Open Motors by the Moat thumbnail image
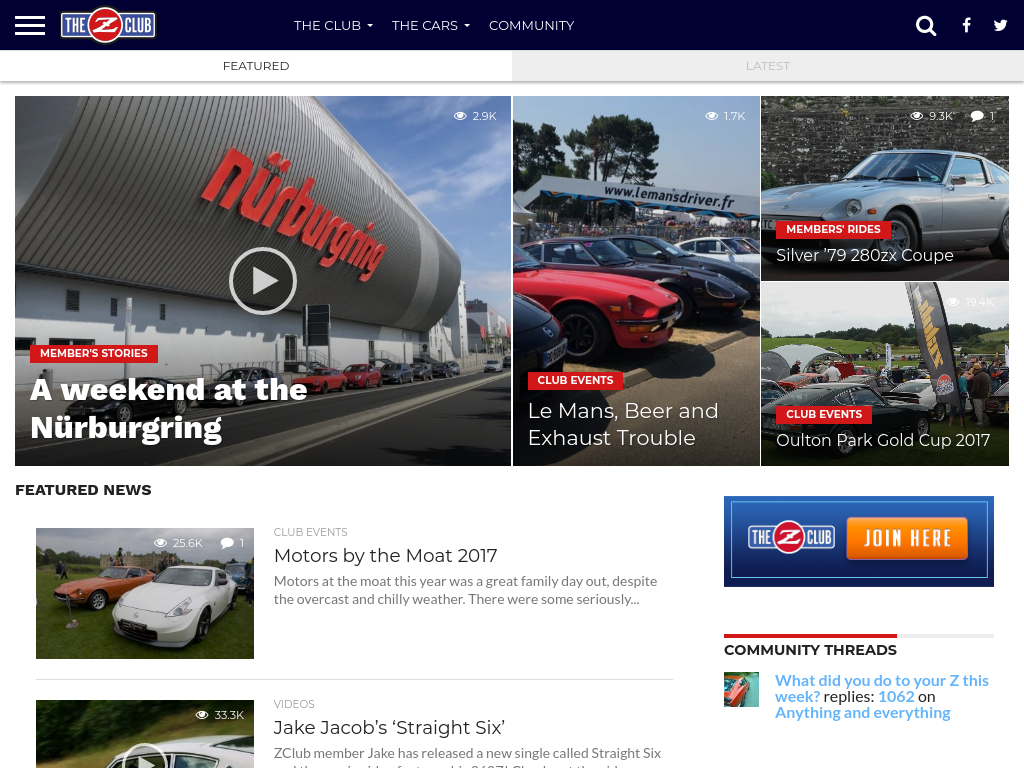The height and width of the screenshot is (768, 1024). tap(145, 593)
